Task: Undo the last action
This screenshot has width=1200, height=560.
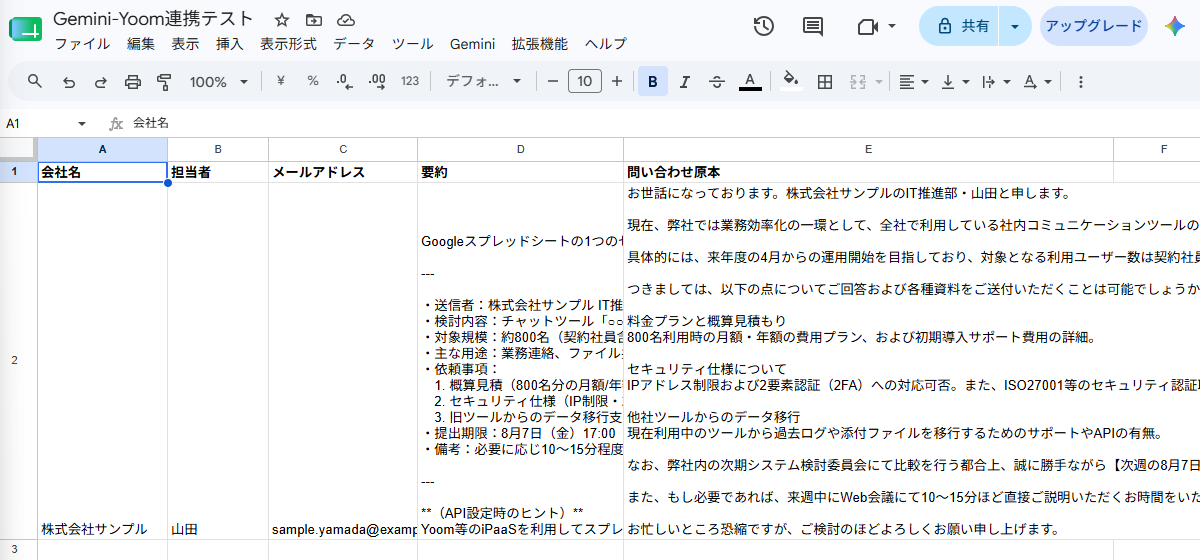Action: [x=68, y=82]
